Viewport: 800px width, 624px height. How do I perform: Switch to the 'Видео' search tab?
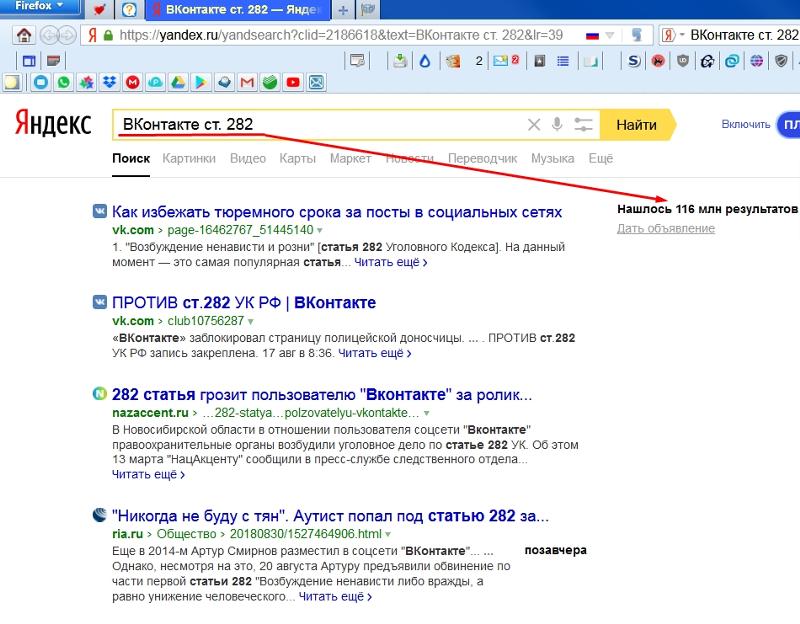click(x=247, y=158)
